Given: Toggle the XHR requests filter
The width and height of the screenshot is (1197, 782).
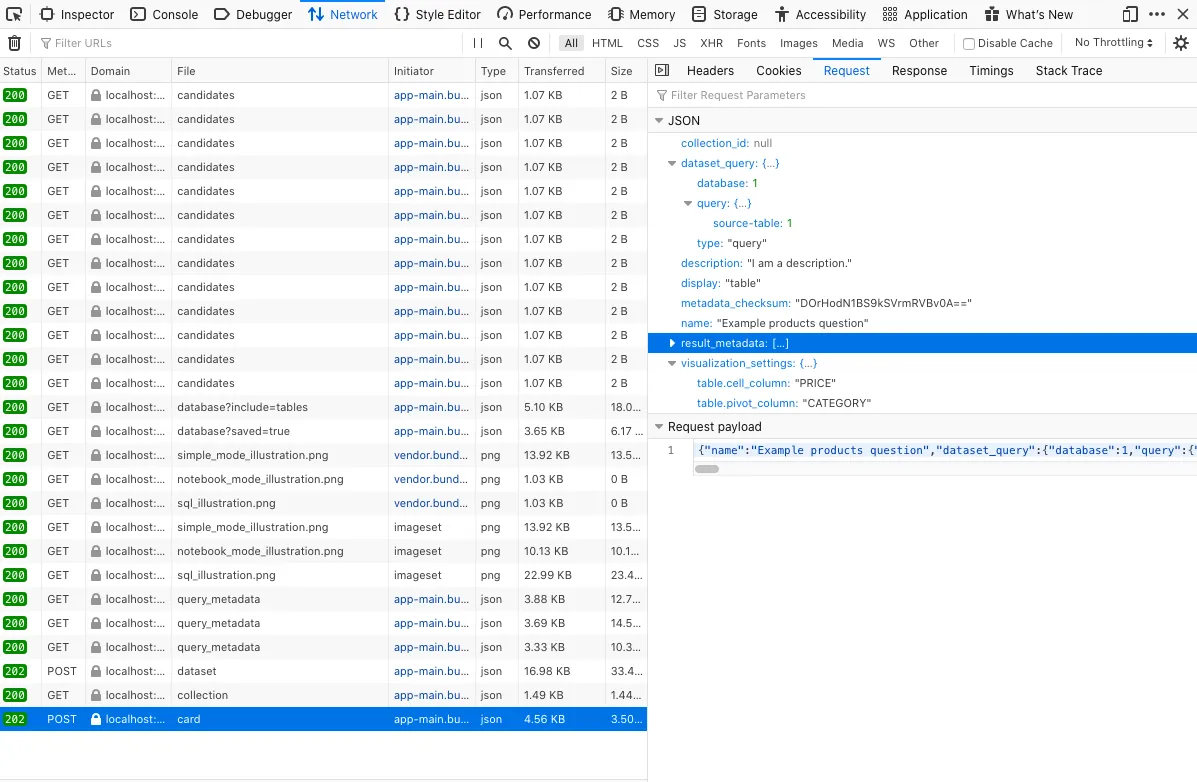Looking at the screenshot, I should coord(711,43).
